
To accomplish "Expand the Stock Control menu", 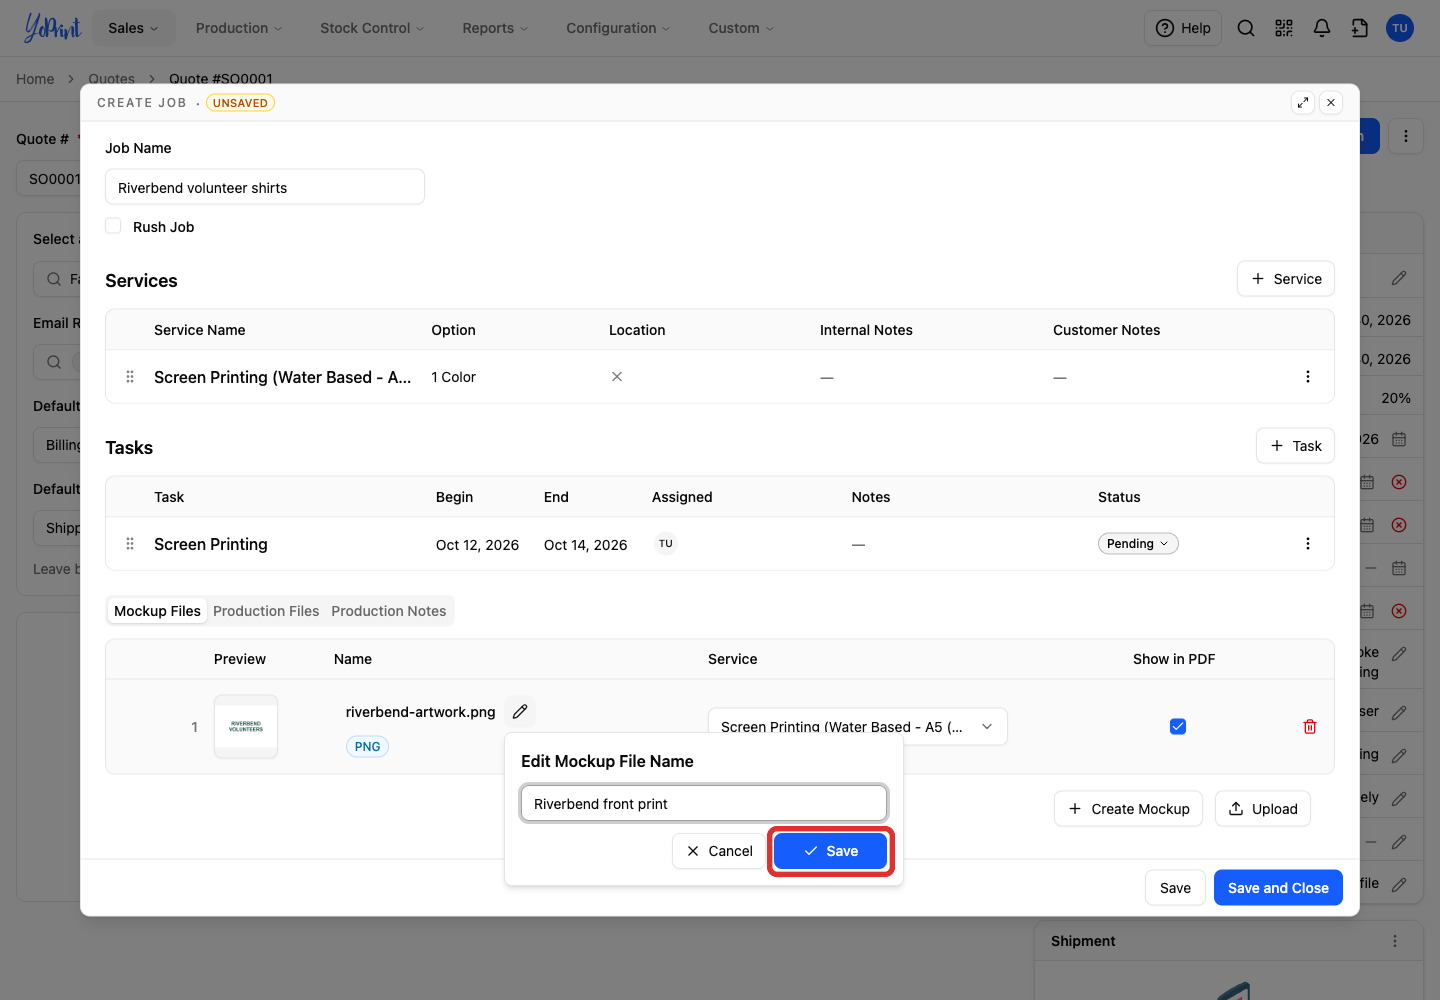I will pyautogui.click(x=372, y=28).
